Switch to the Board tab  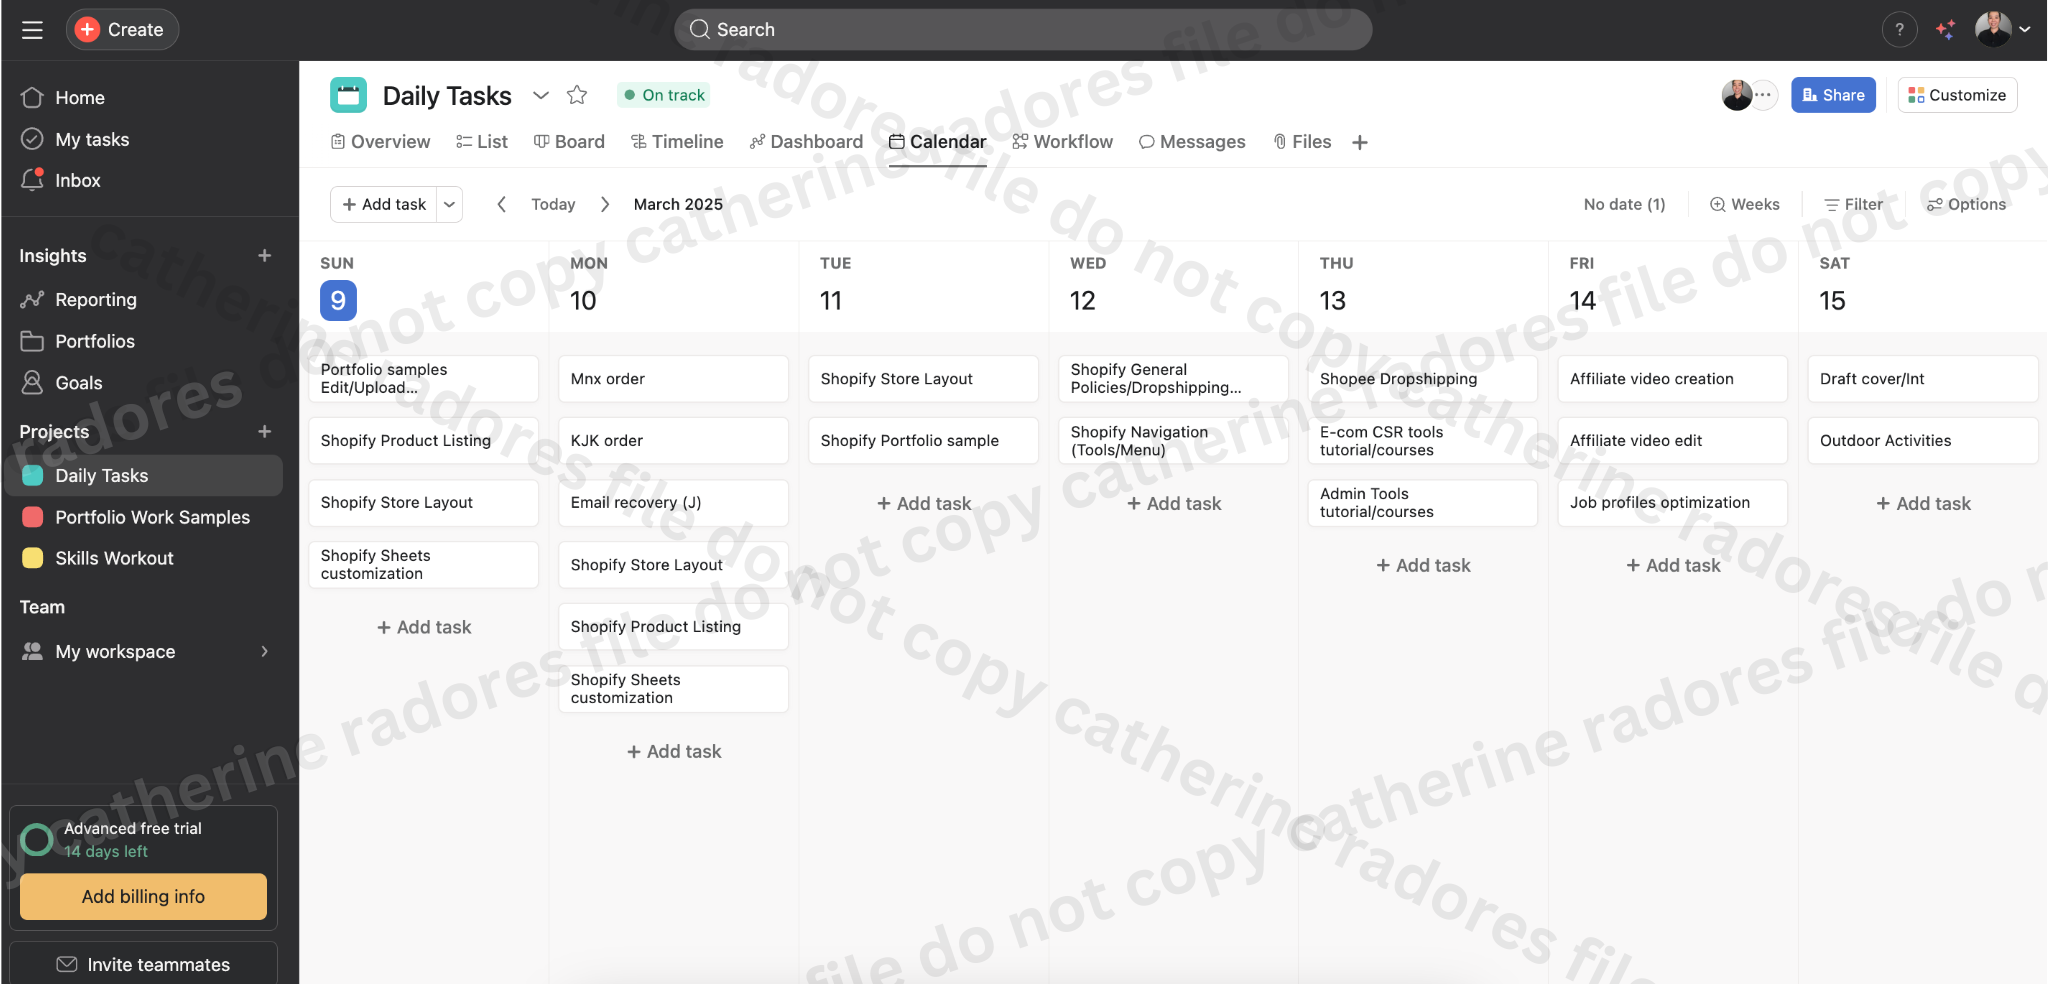pos(569,142)
